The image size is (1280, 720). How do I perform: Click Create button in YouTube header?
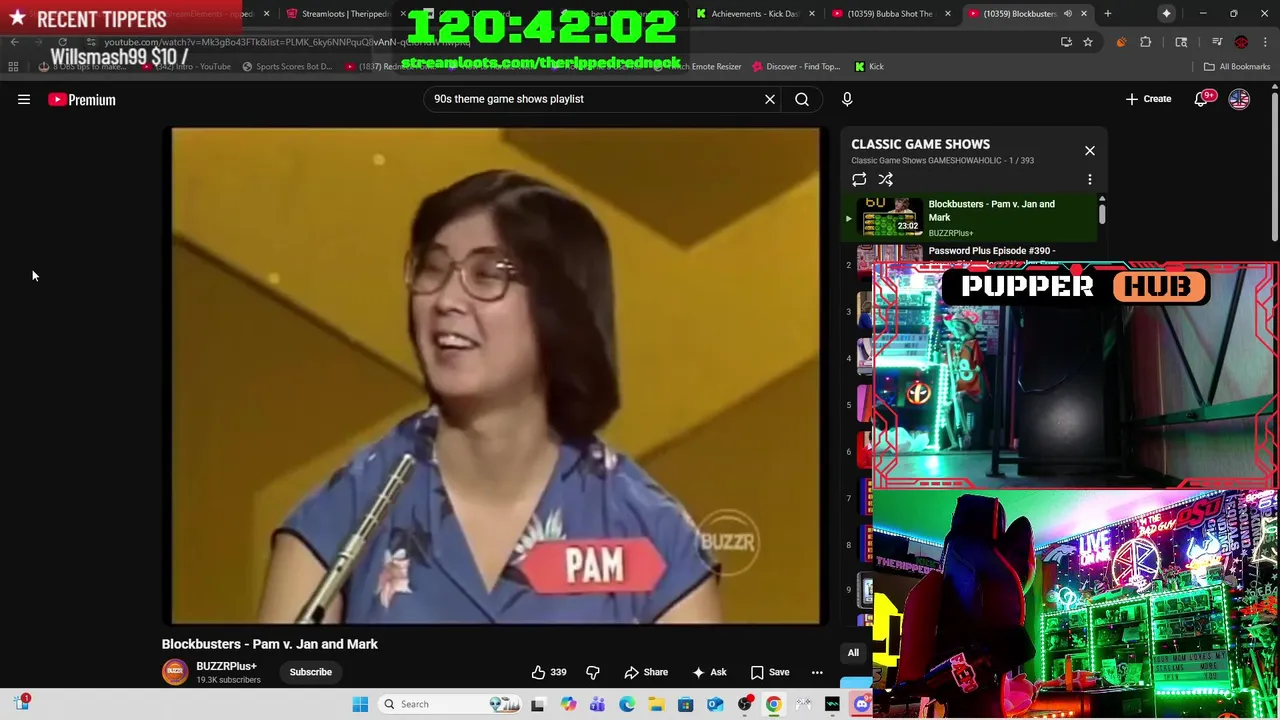(x=1148, y=99)
